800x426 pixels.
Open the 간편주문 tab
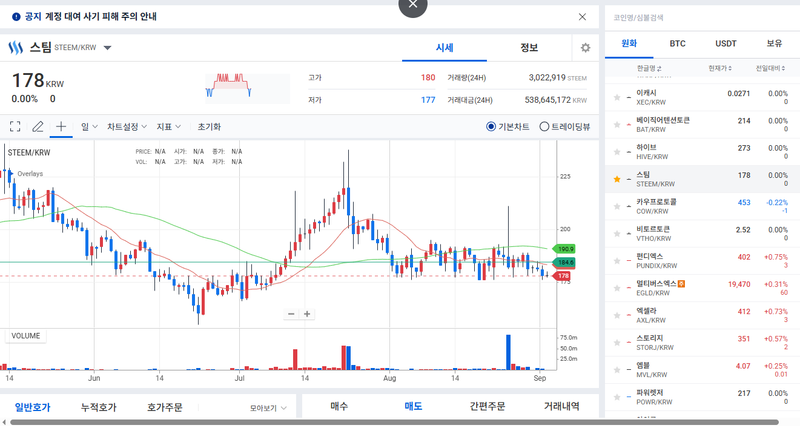click(x=487, y=406)
